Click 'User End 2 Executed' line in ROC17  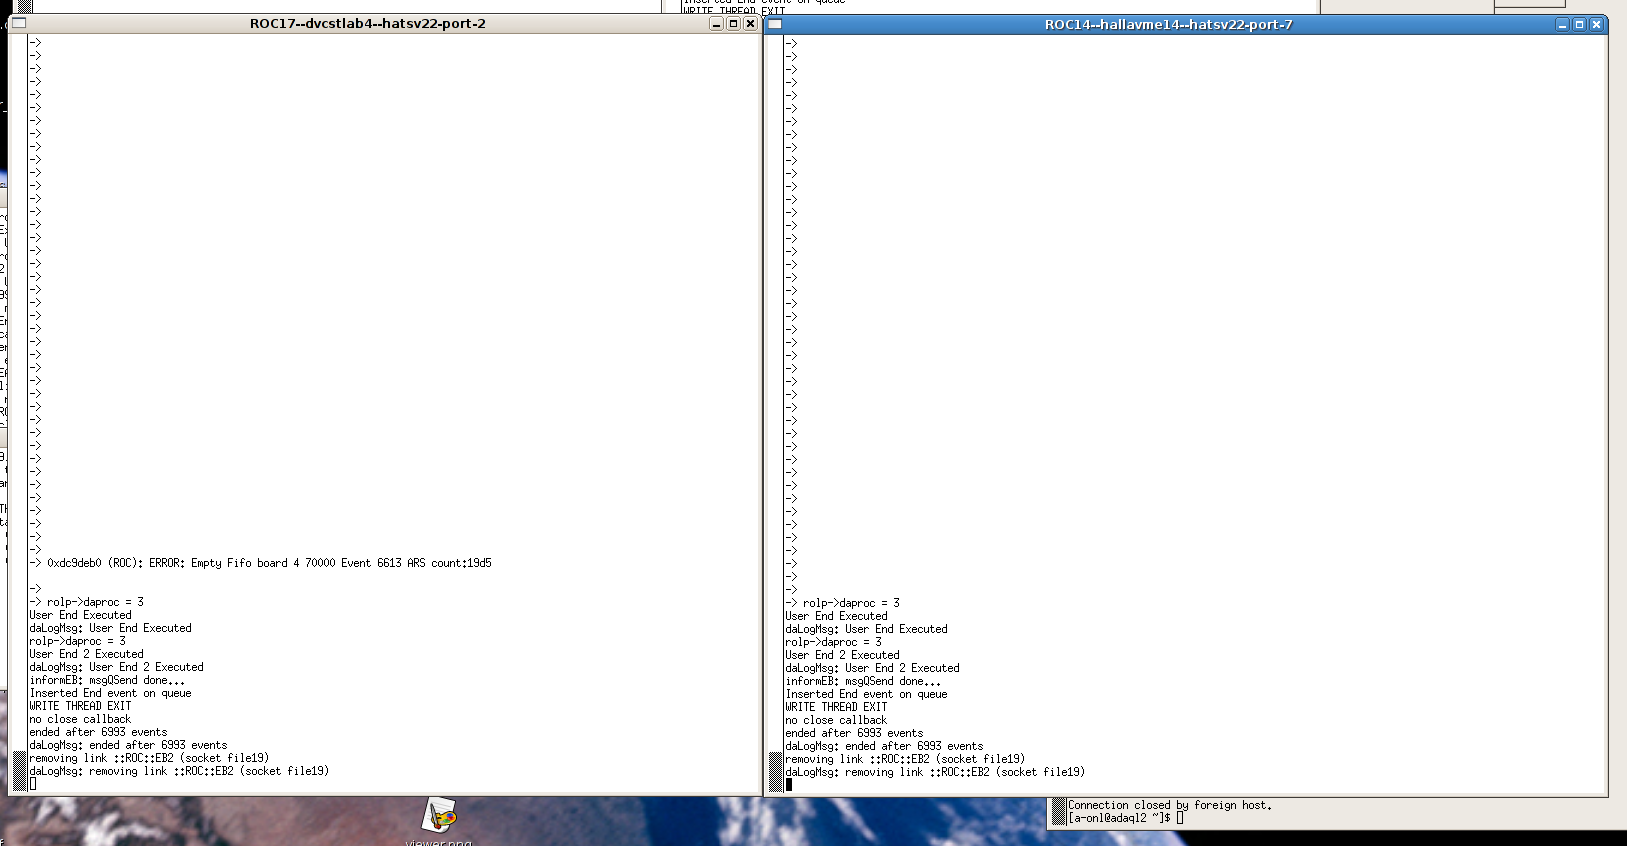pyautogui.click(x=86, y=654)
